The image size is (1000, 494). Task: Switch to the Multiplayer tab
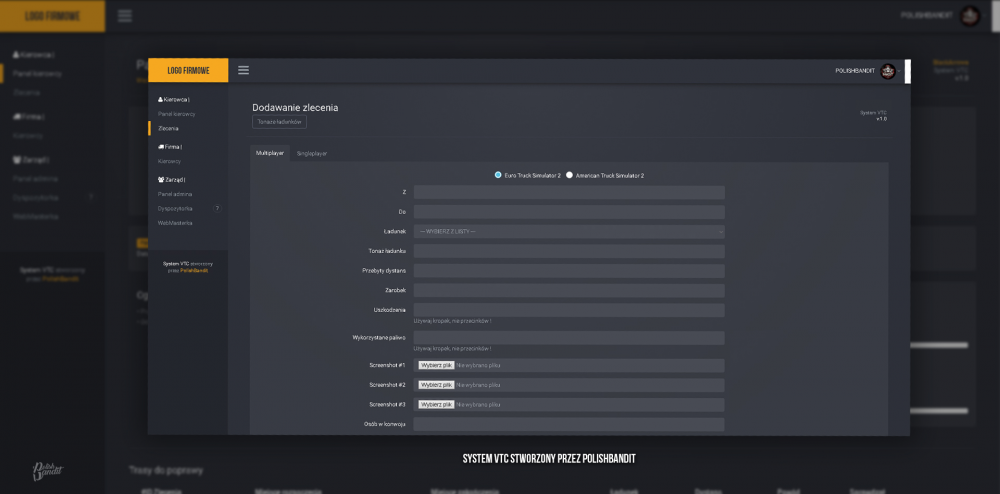coord(270,153)
